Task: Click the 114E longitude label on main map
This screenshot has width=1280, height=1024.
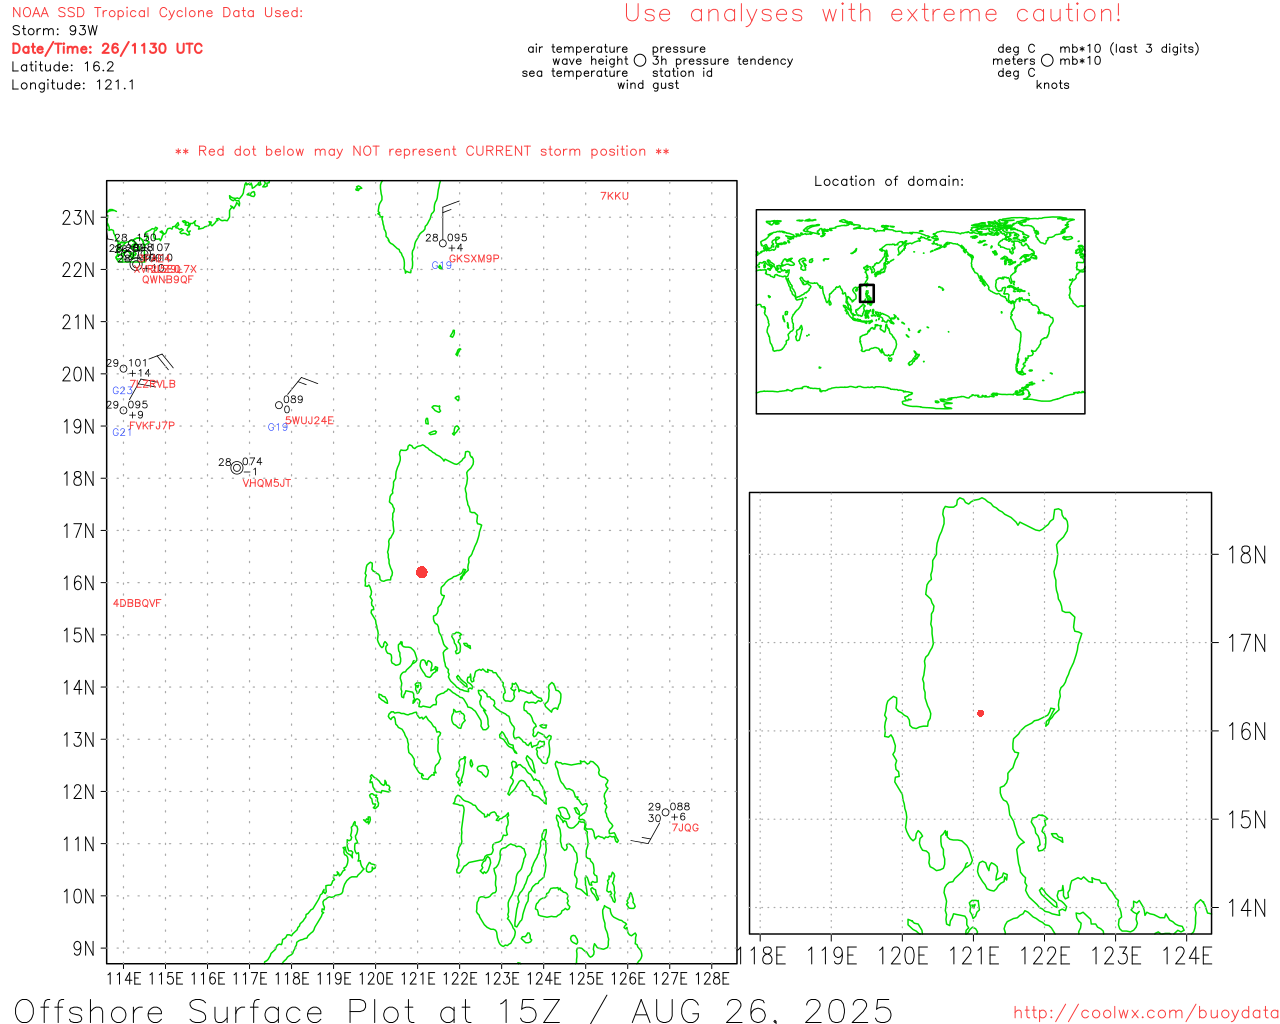Action: pyautogui.click(x=124, y=978)
